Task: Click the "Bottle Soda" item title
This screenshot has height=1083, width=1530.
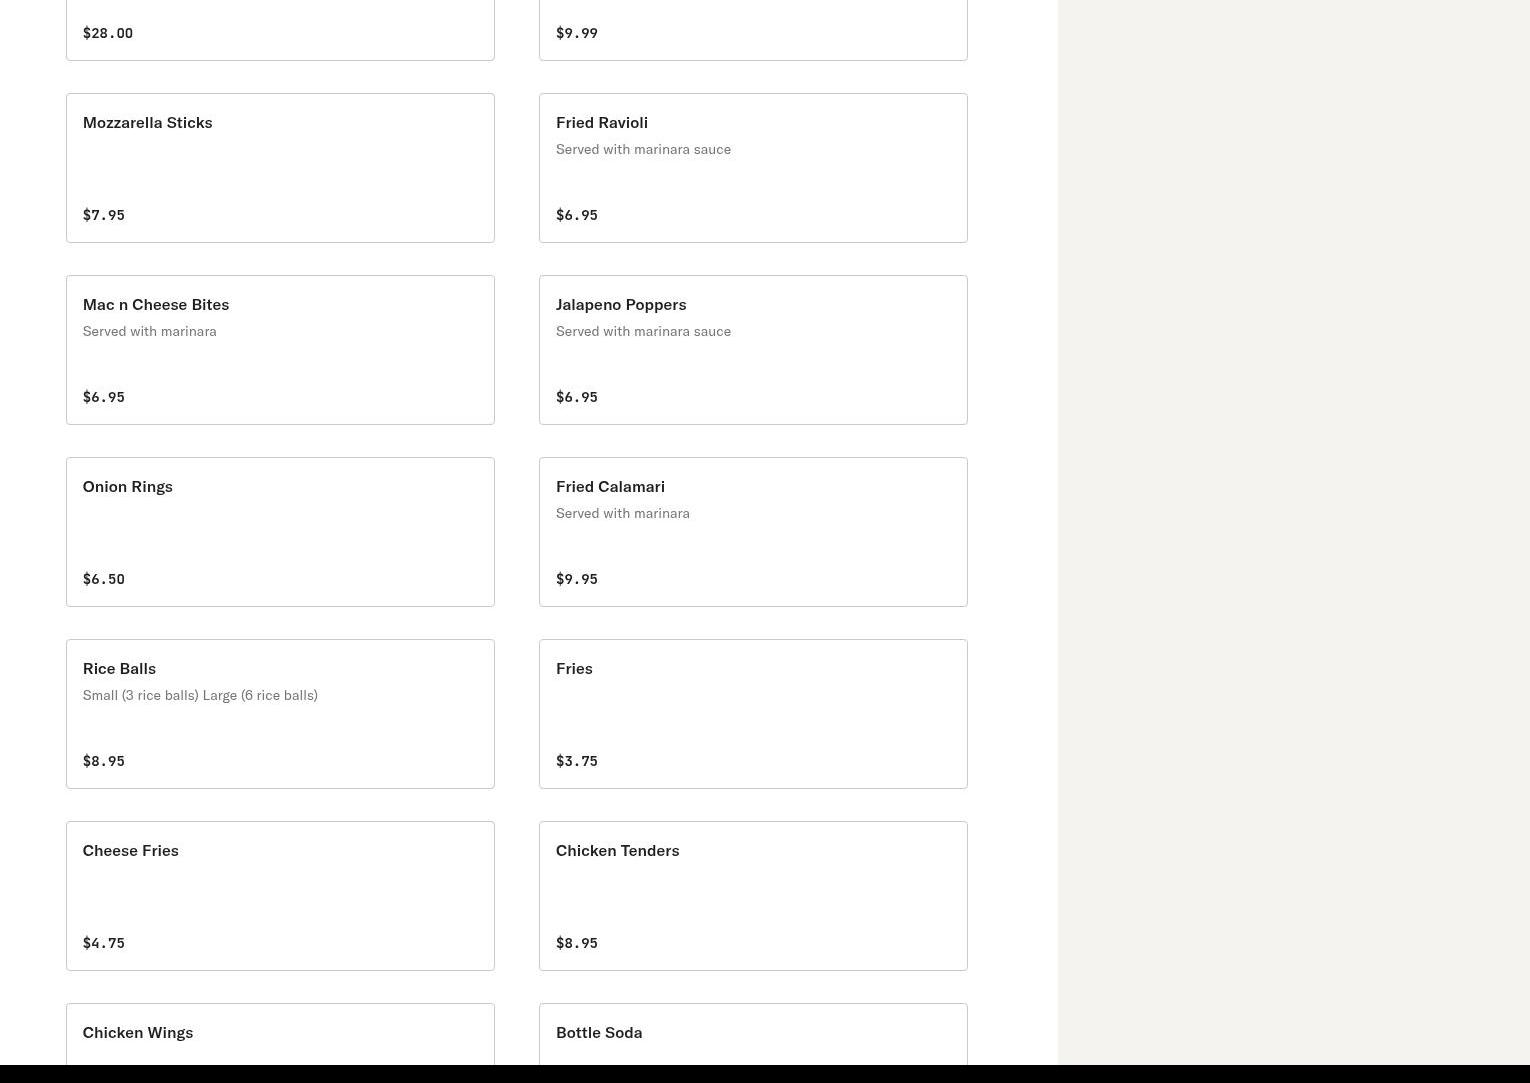Action: click(x=599, y=1032)
